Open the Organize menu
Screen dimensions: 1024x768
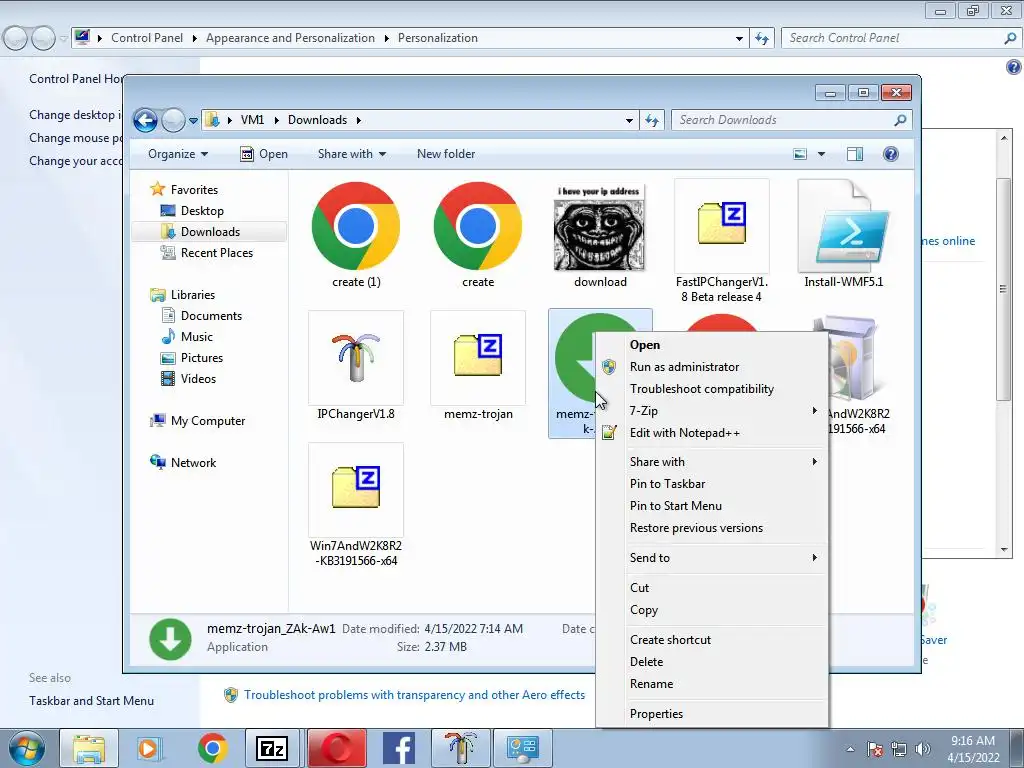[178, 154]
